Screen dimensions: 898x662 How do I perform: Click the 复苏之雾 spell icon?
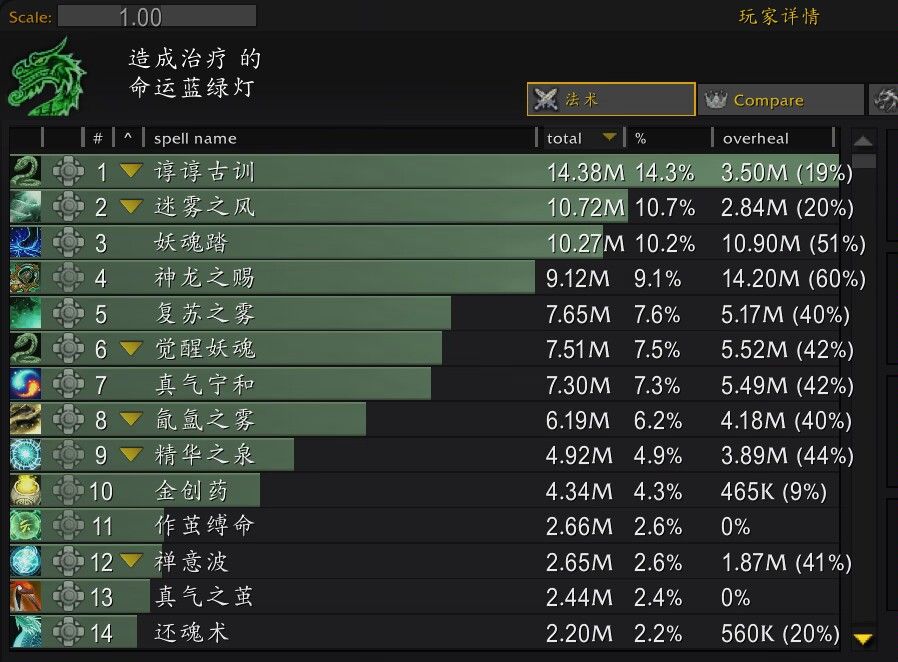coord(25,313)
